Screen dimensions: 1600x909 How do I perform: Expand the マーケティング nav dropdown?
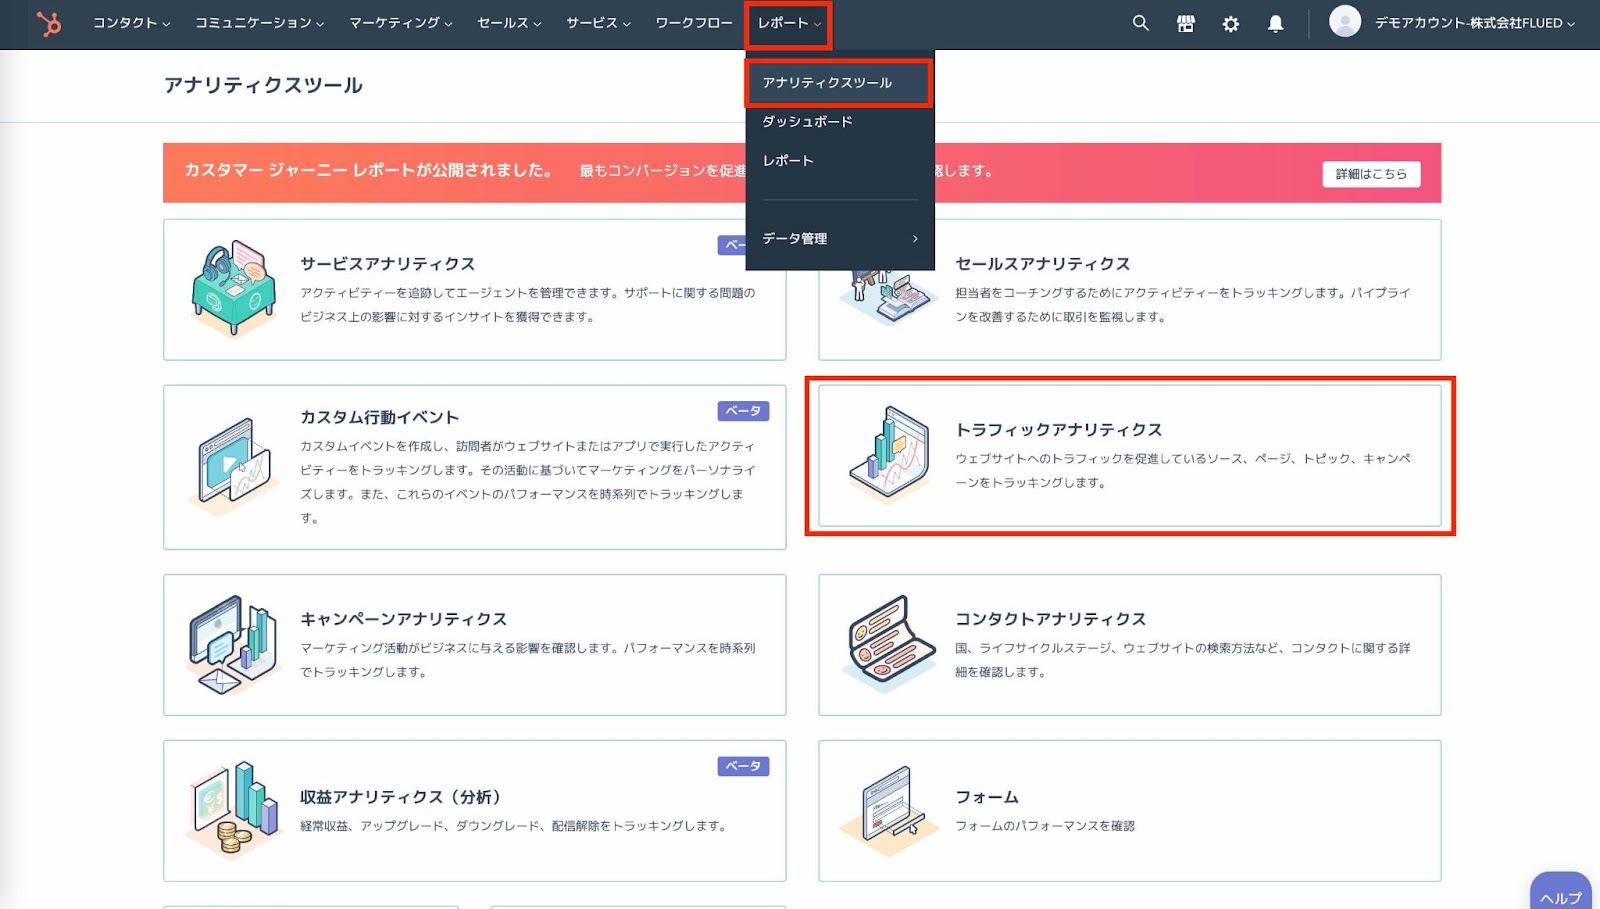pyautogui.click(x=400, y=23)
